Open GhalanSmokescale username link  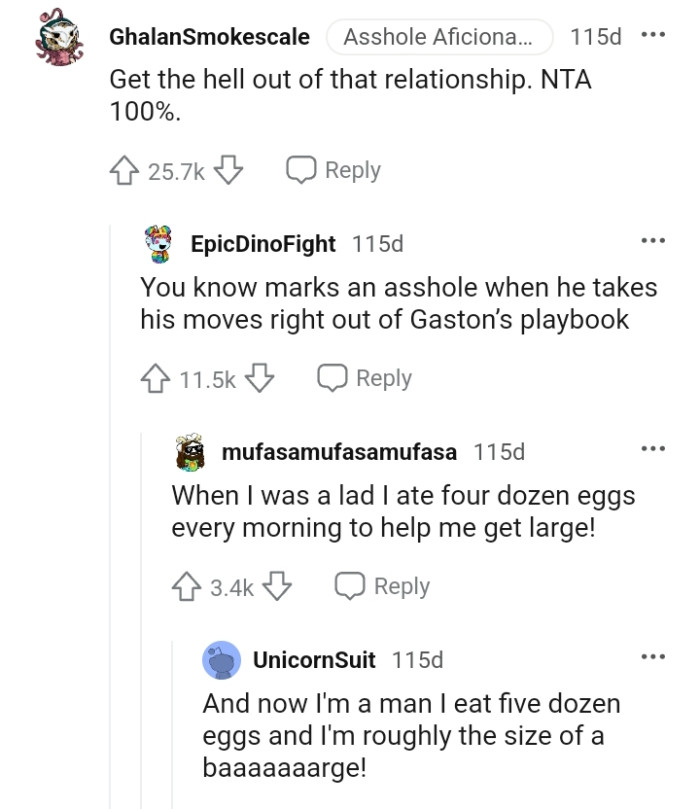point(209,38)
